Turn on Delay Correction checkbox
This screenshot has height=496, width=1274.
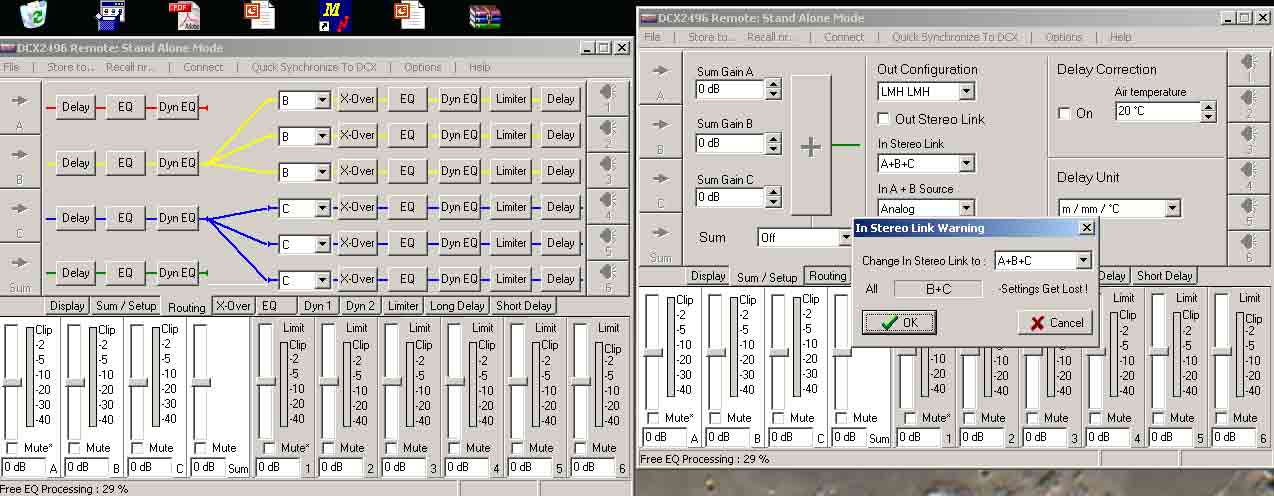click(x=1064, y=113)
